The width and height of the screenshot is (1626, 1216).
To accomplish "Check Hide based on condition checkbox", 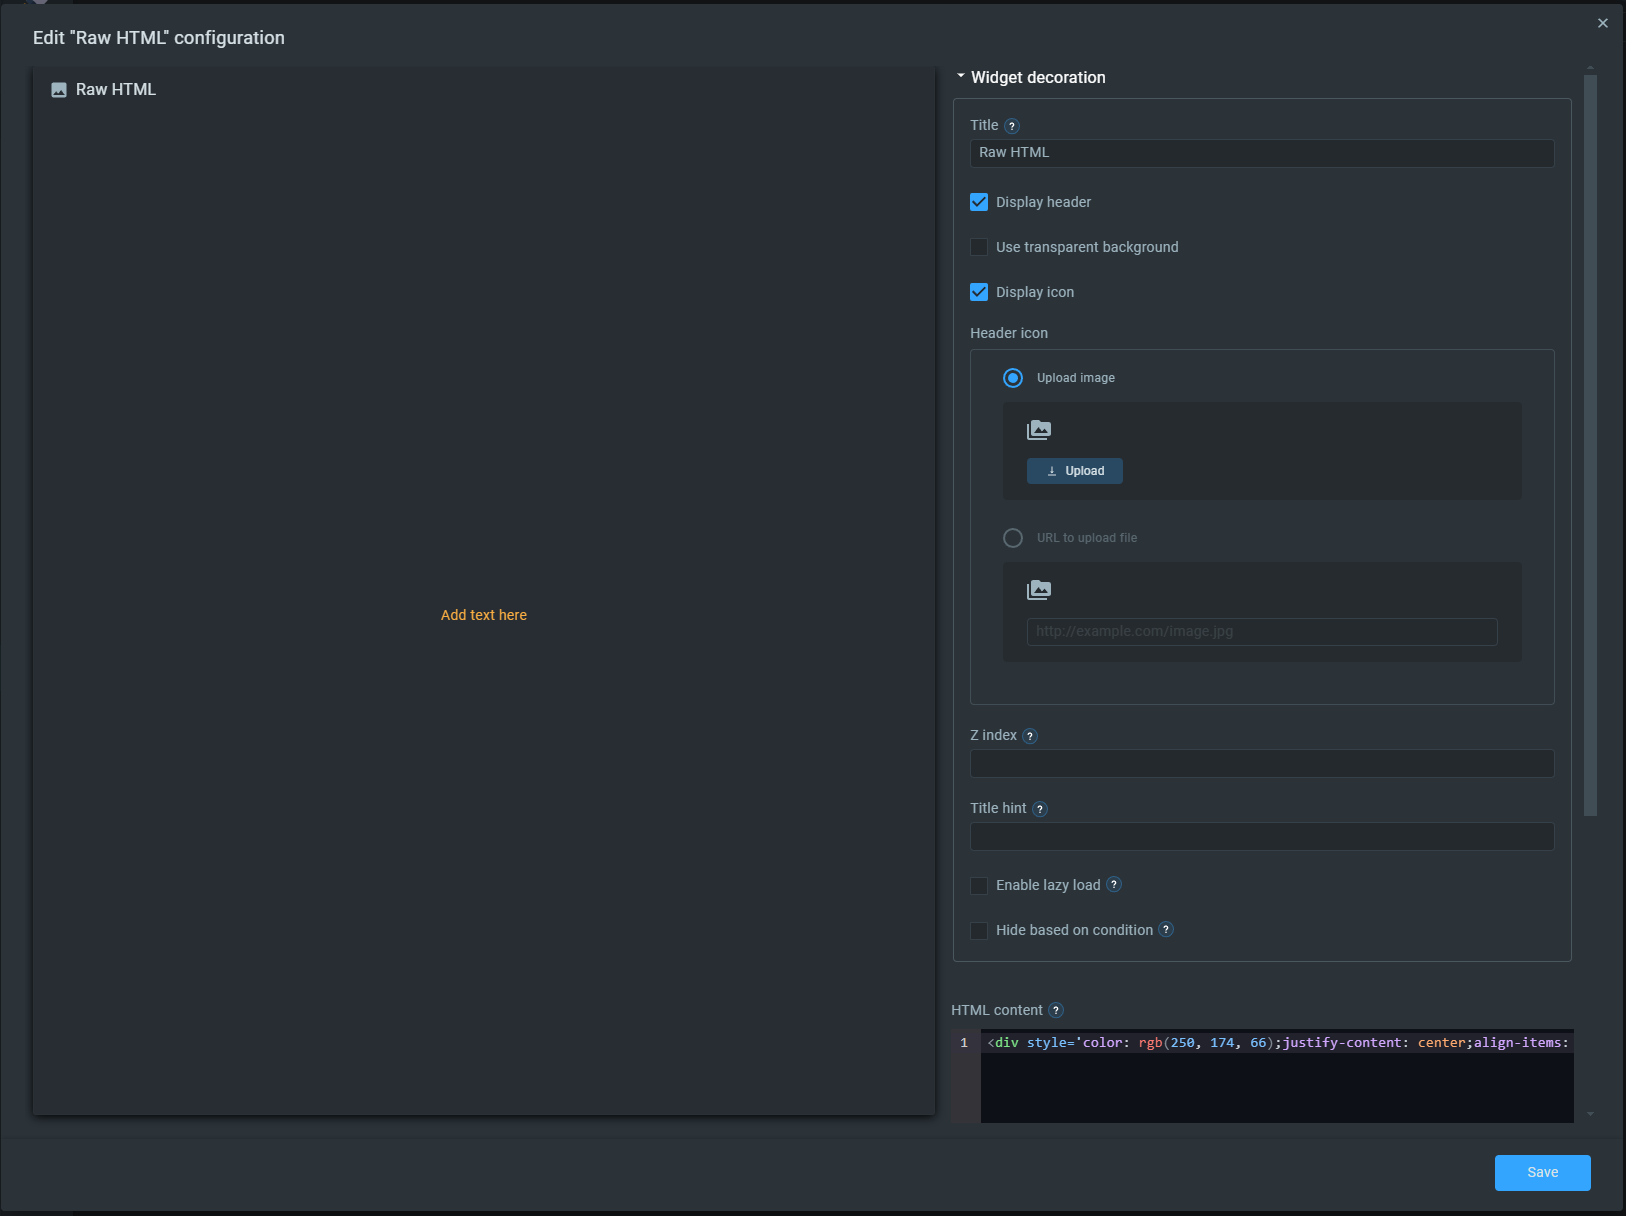I will click(979, 931).
